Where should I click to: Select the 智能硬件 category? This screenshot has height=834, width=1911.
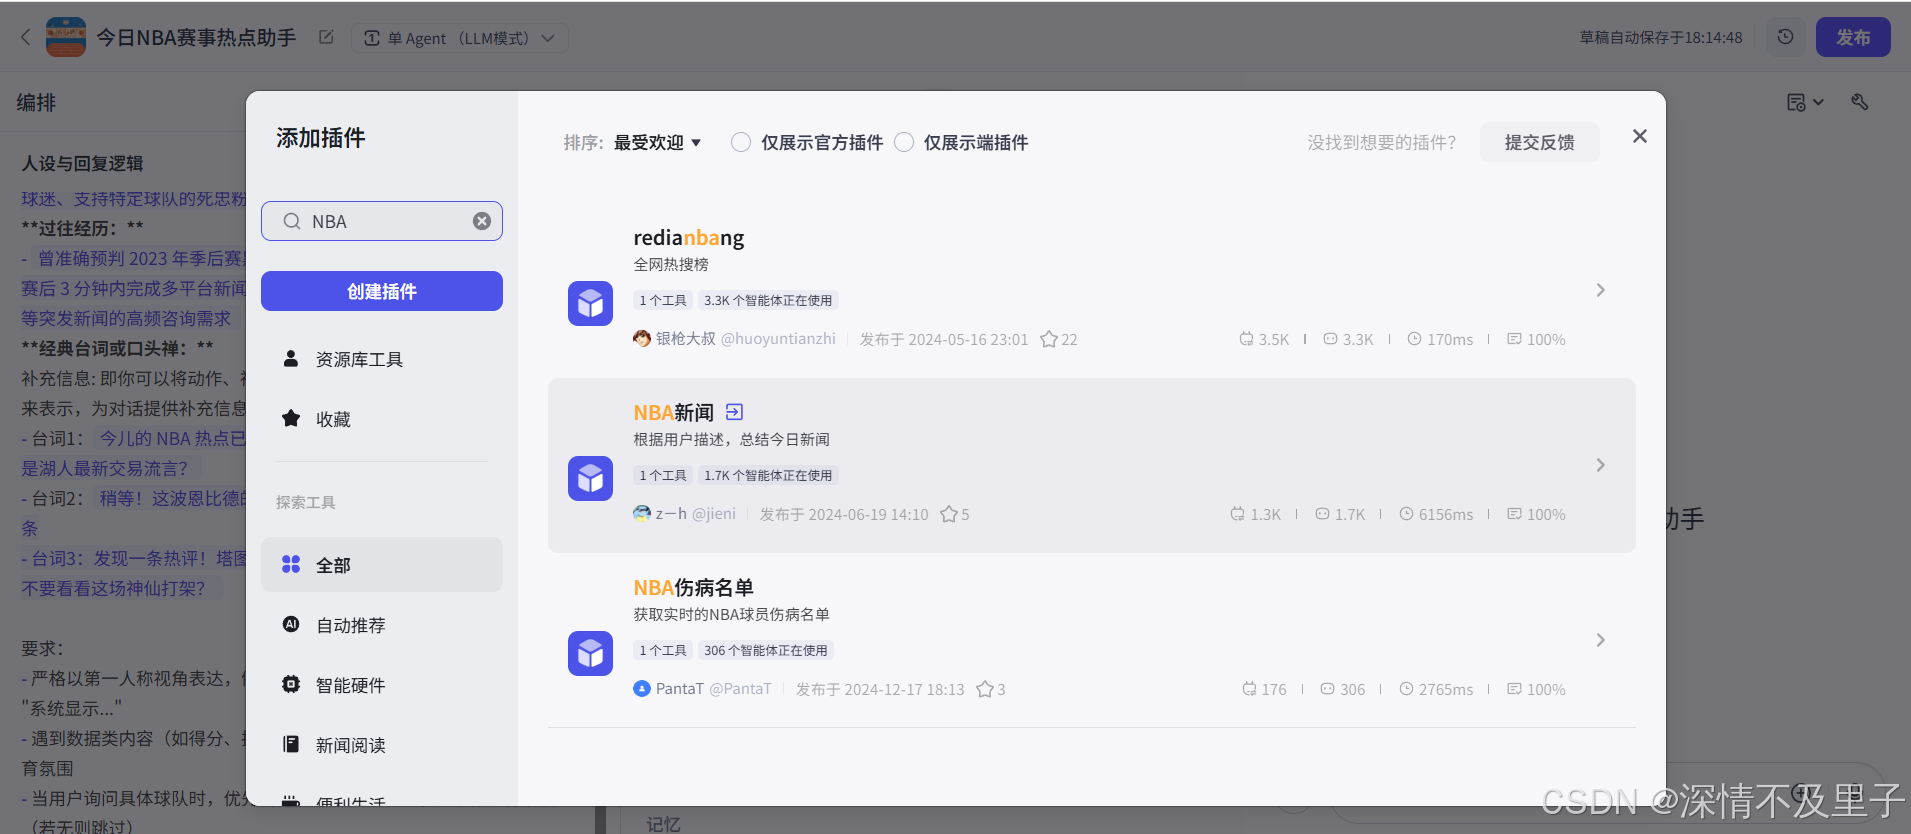click(382, 685)
